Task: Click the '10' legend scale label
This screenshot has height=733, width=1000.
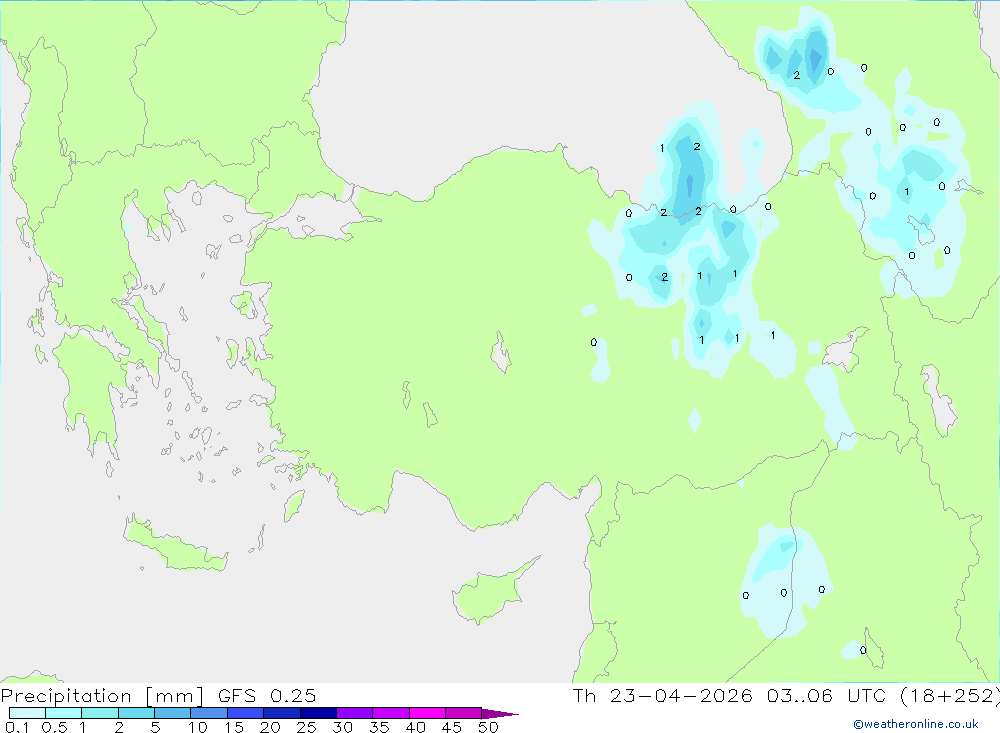Action: (198, 727)
